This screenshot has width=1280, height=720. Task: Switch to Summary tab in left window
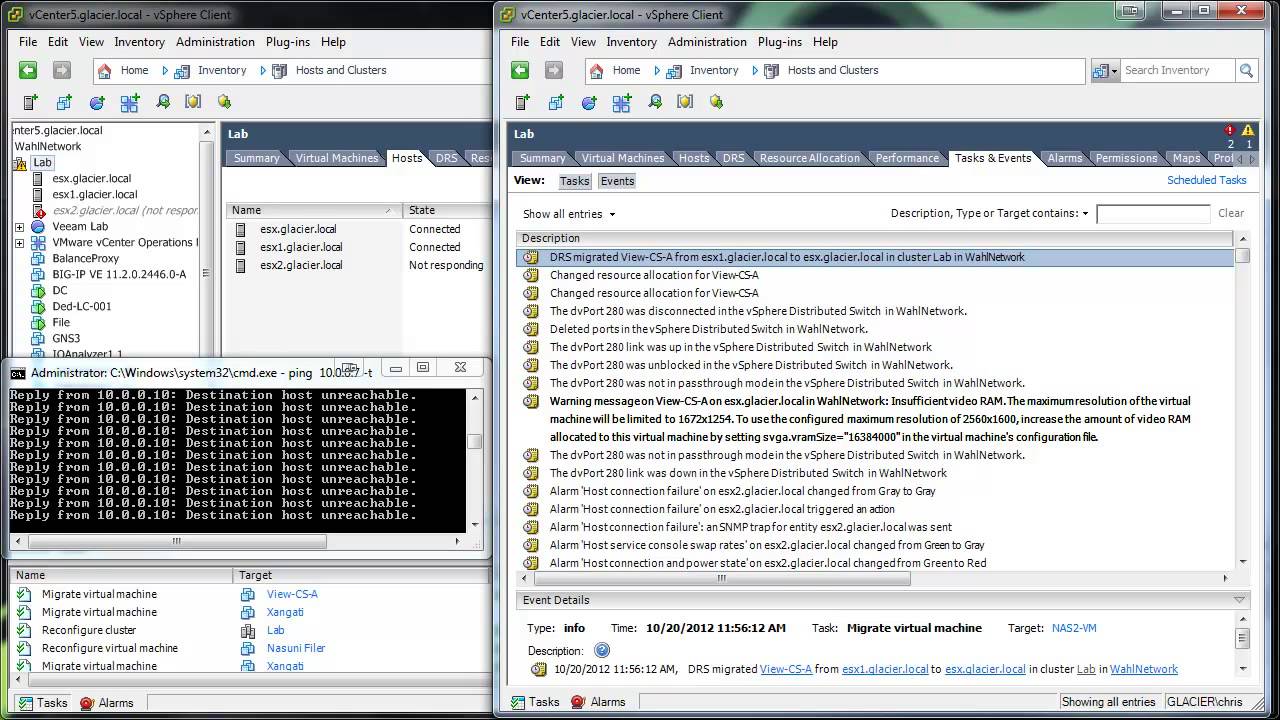click(257, 158)
